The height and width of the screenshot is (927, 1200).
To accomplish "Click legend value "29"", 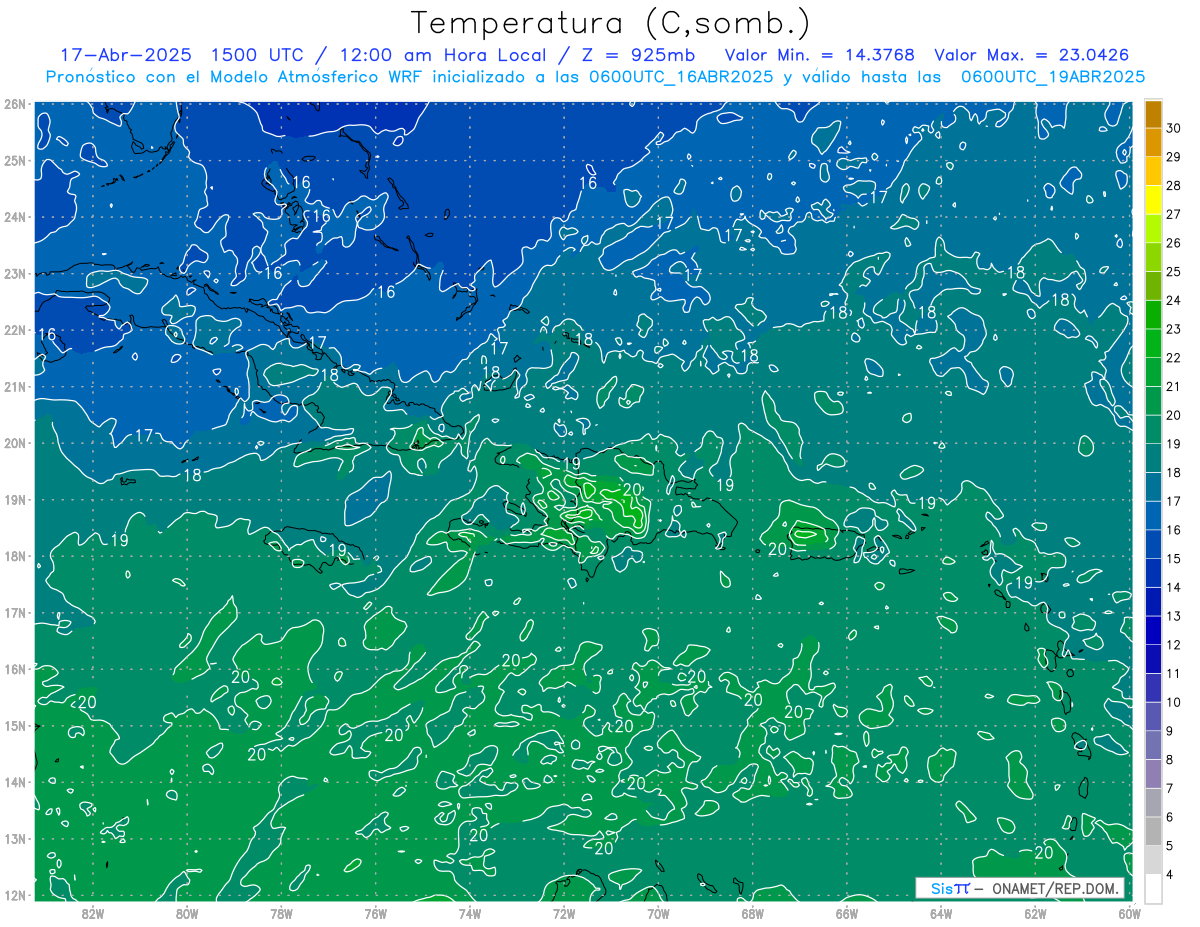I will coord(1174,157).
